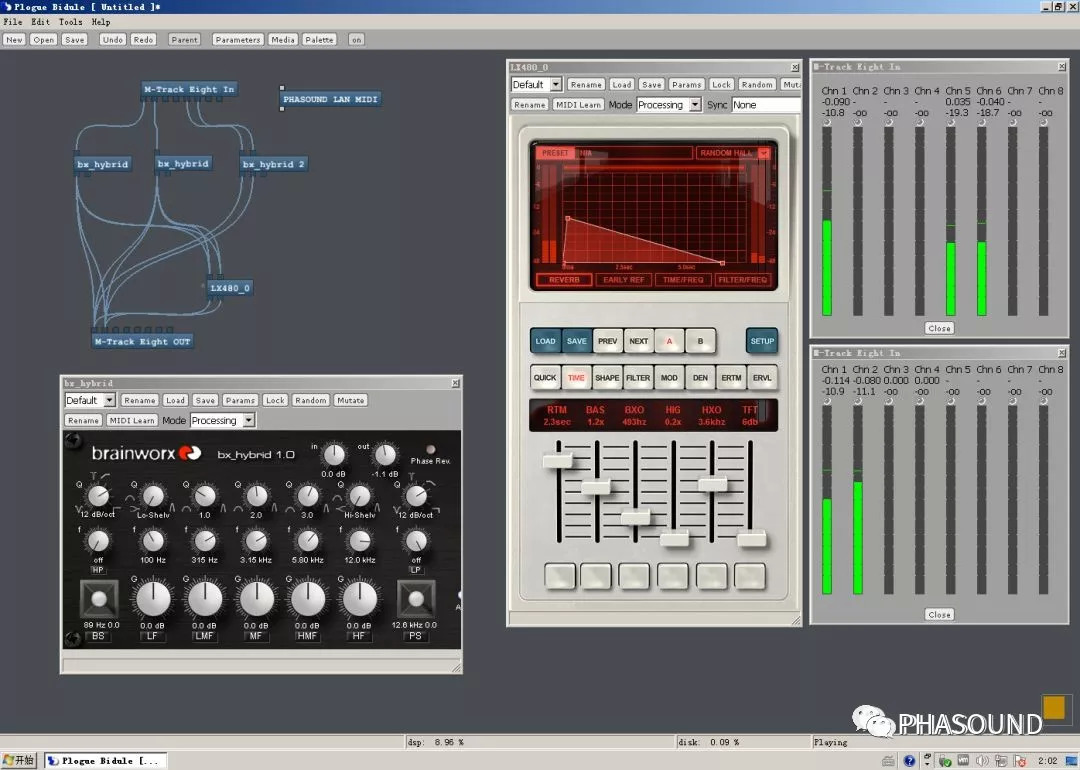Click the RTM fader handle
The height and width of the screenshot is (770, 1080).
click(x=557, y=460)
